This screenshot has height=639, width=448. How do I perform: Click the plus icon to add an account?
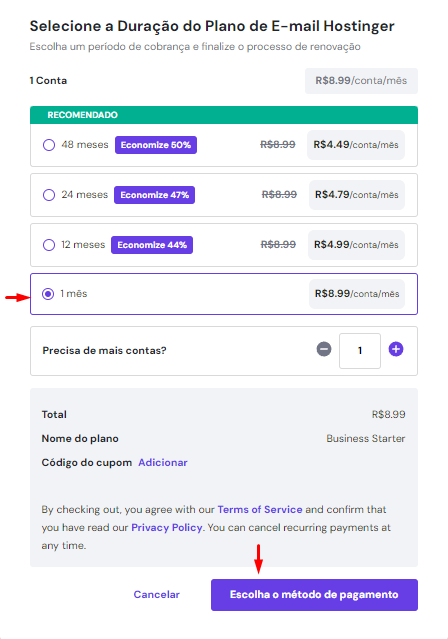point(396,349)
